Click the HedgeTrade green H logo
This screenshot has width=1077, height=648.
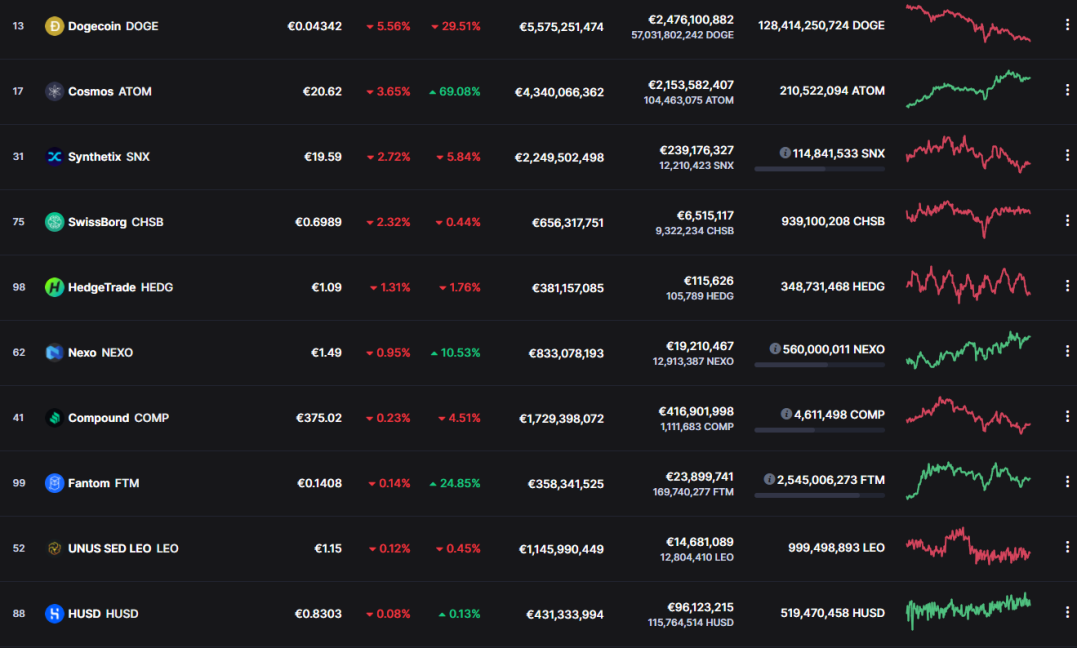pyautogui.click(x=54, y=287)
